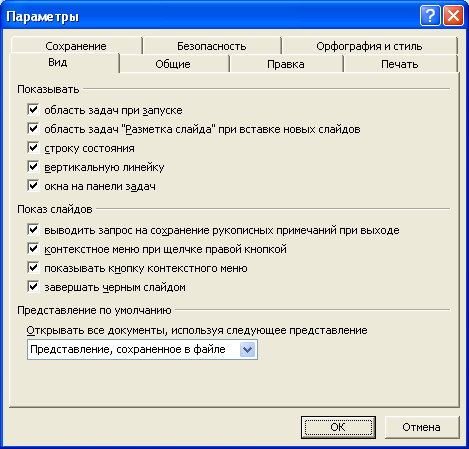Click the Отмена button
The height and width of the screenshot is (449, 469).
422,427
